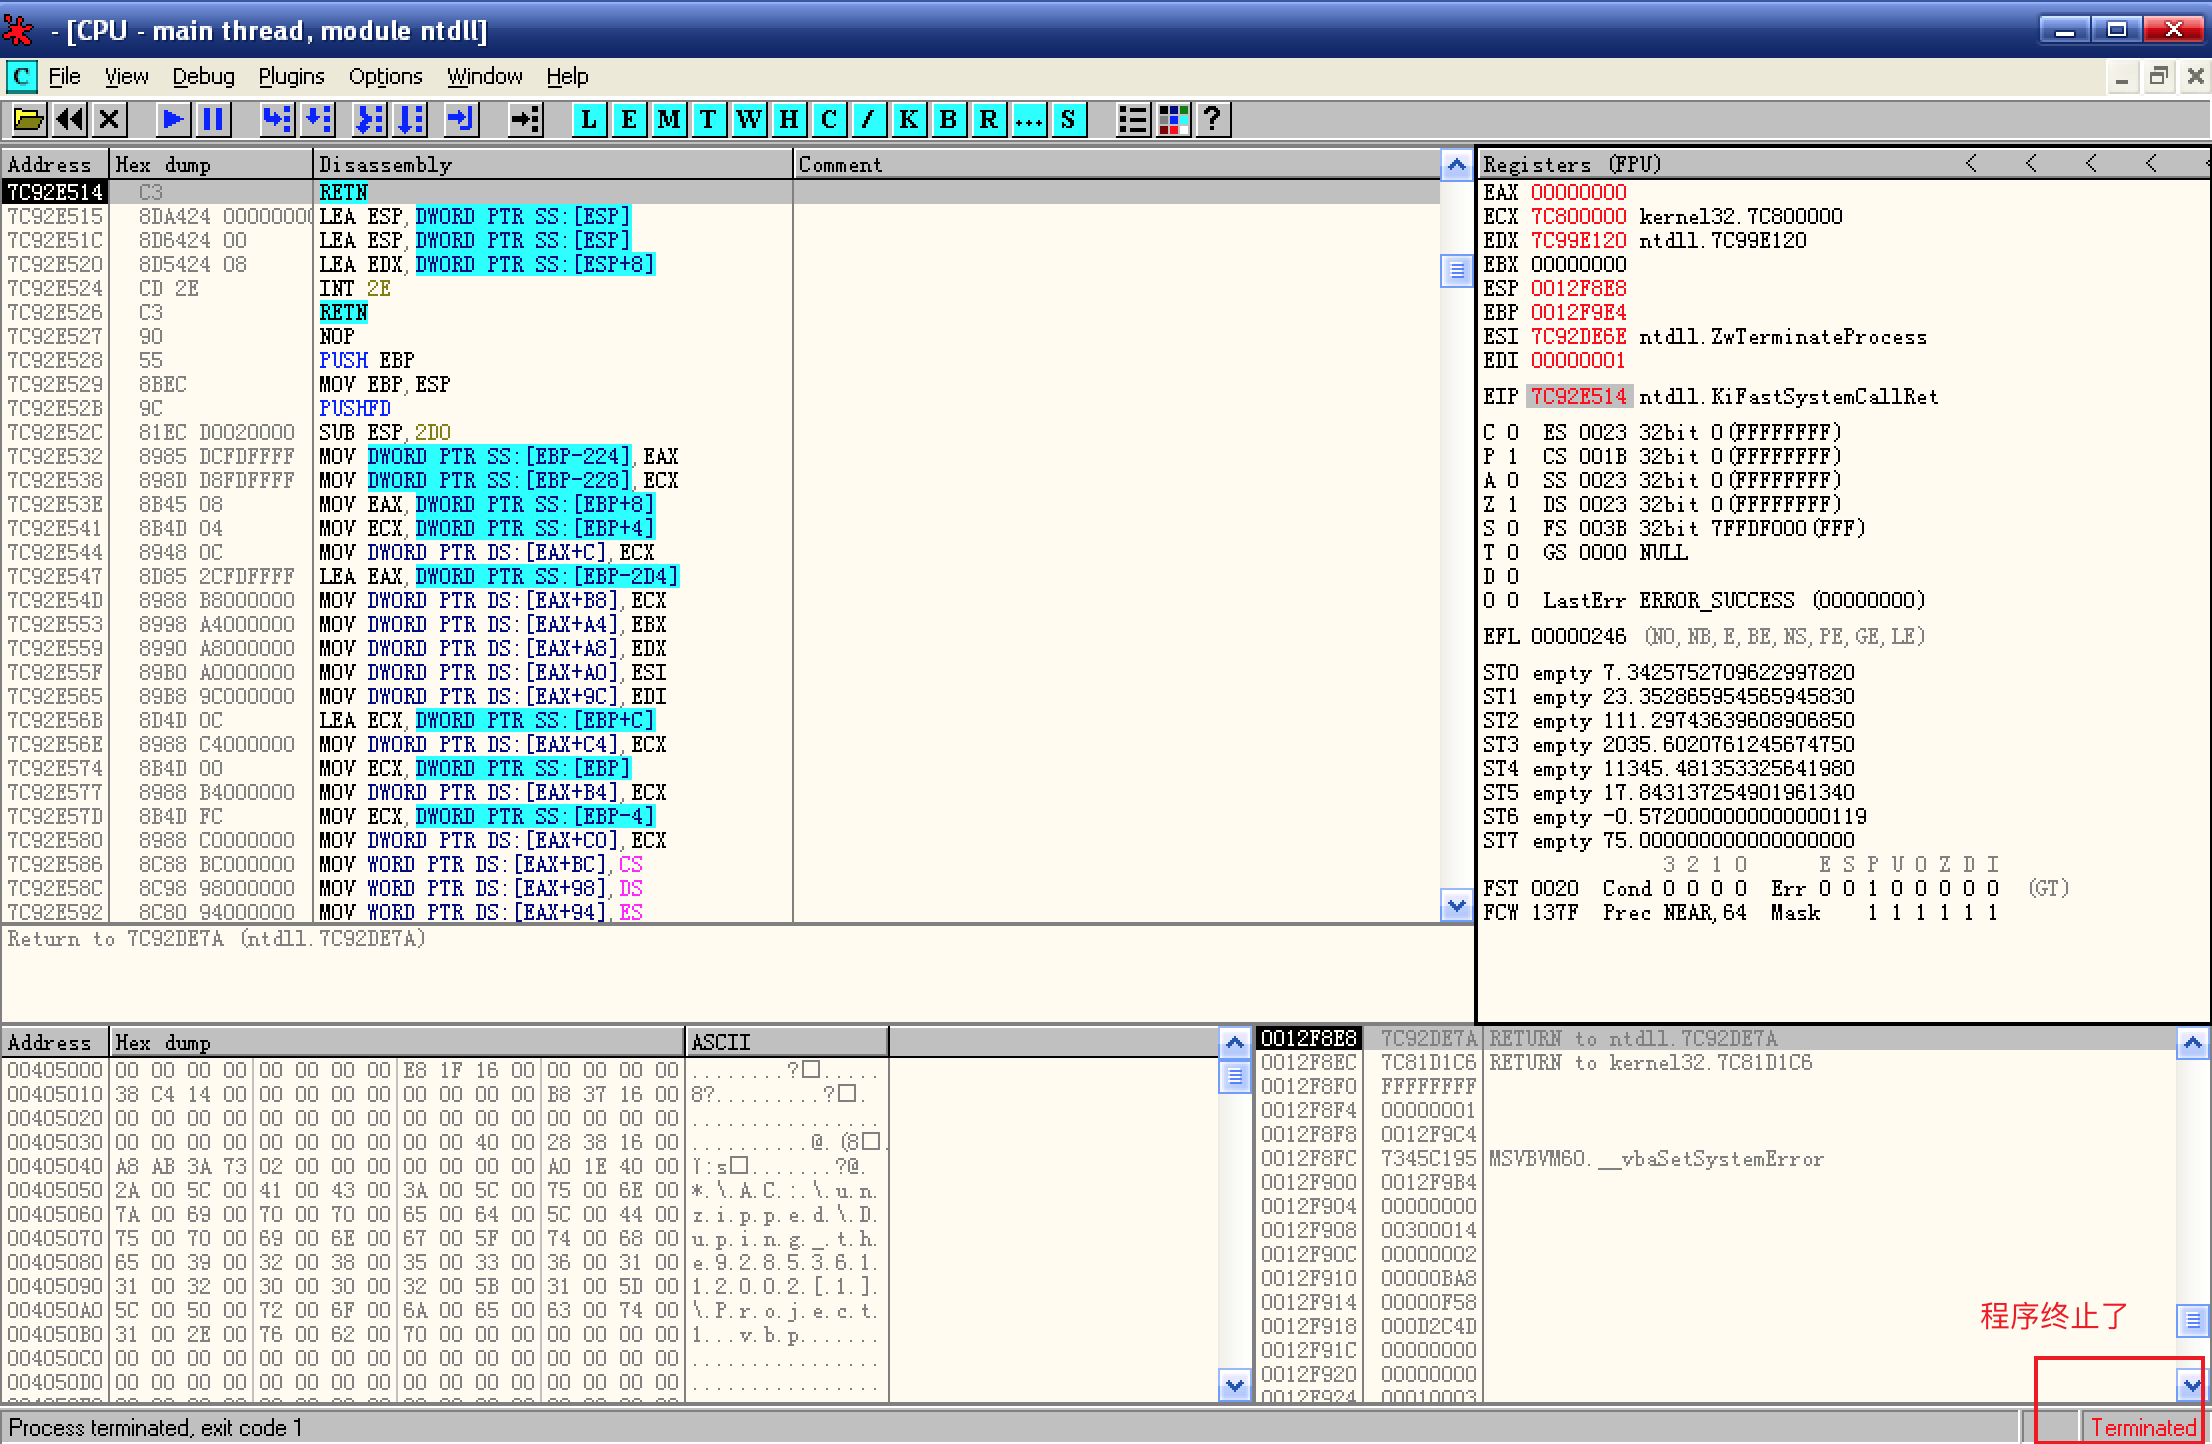Click the Step into toolbar icon

277,120
